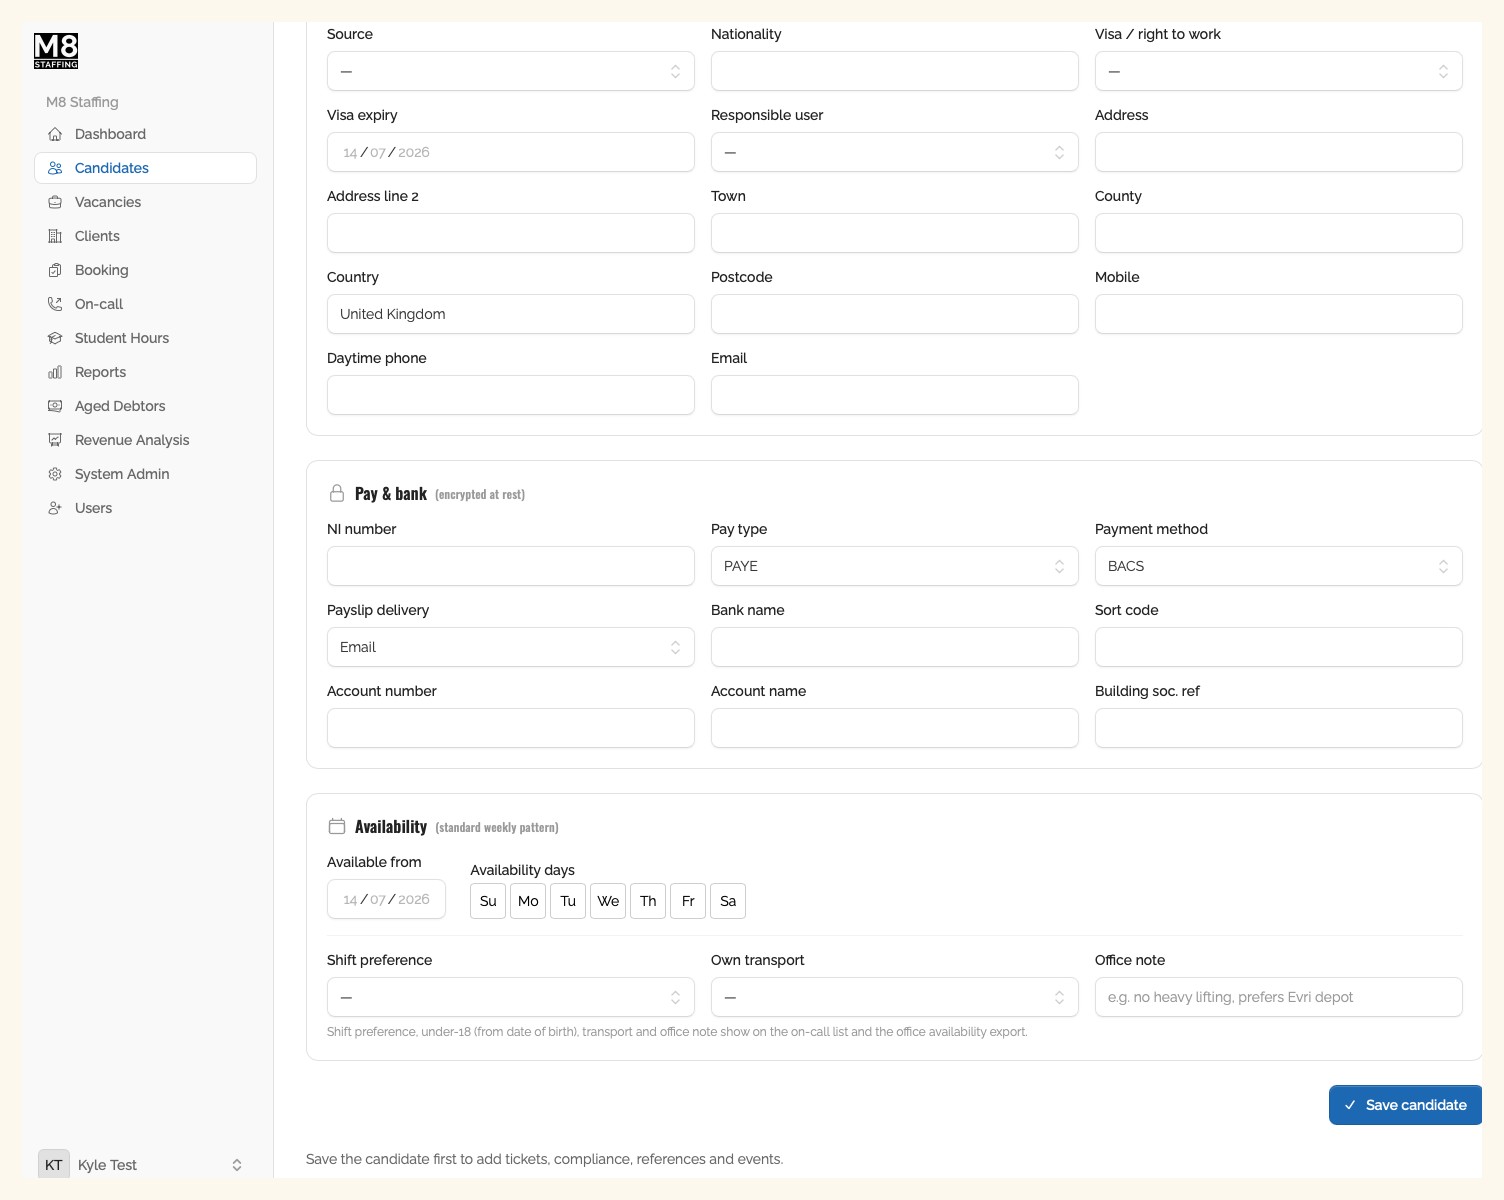1504x1200 pixels.
Task: Open the Shift preference dropdown
Action: coord(511,997)
